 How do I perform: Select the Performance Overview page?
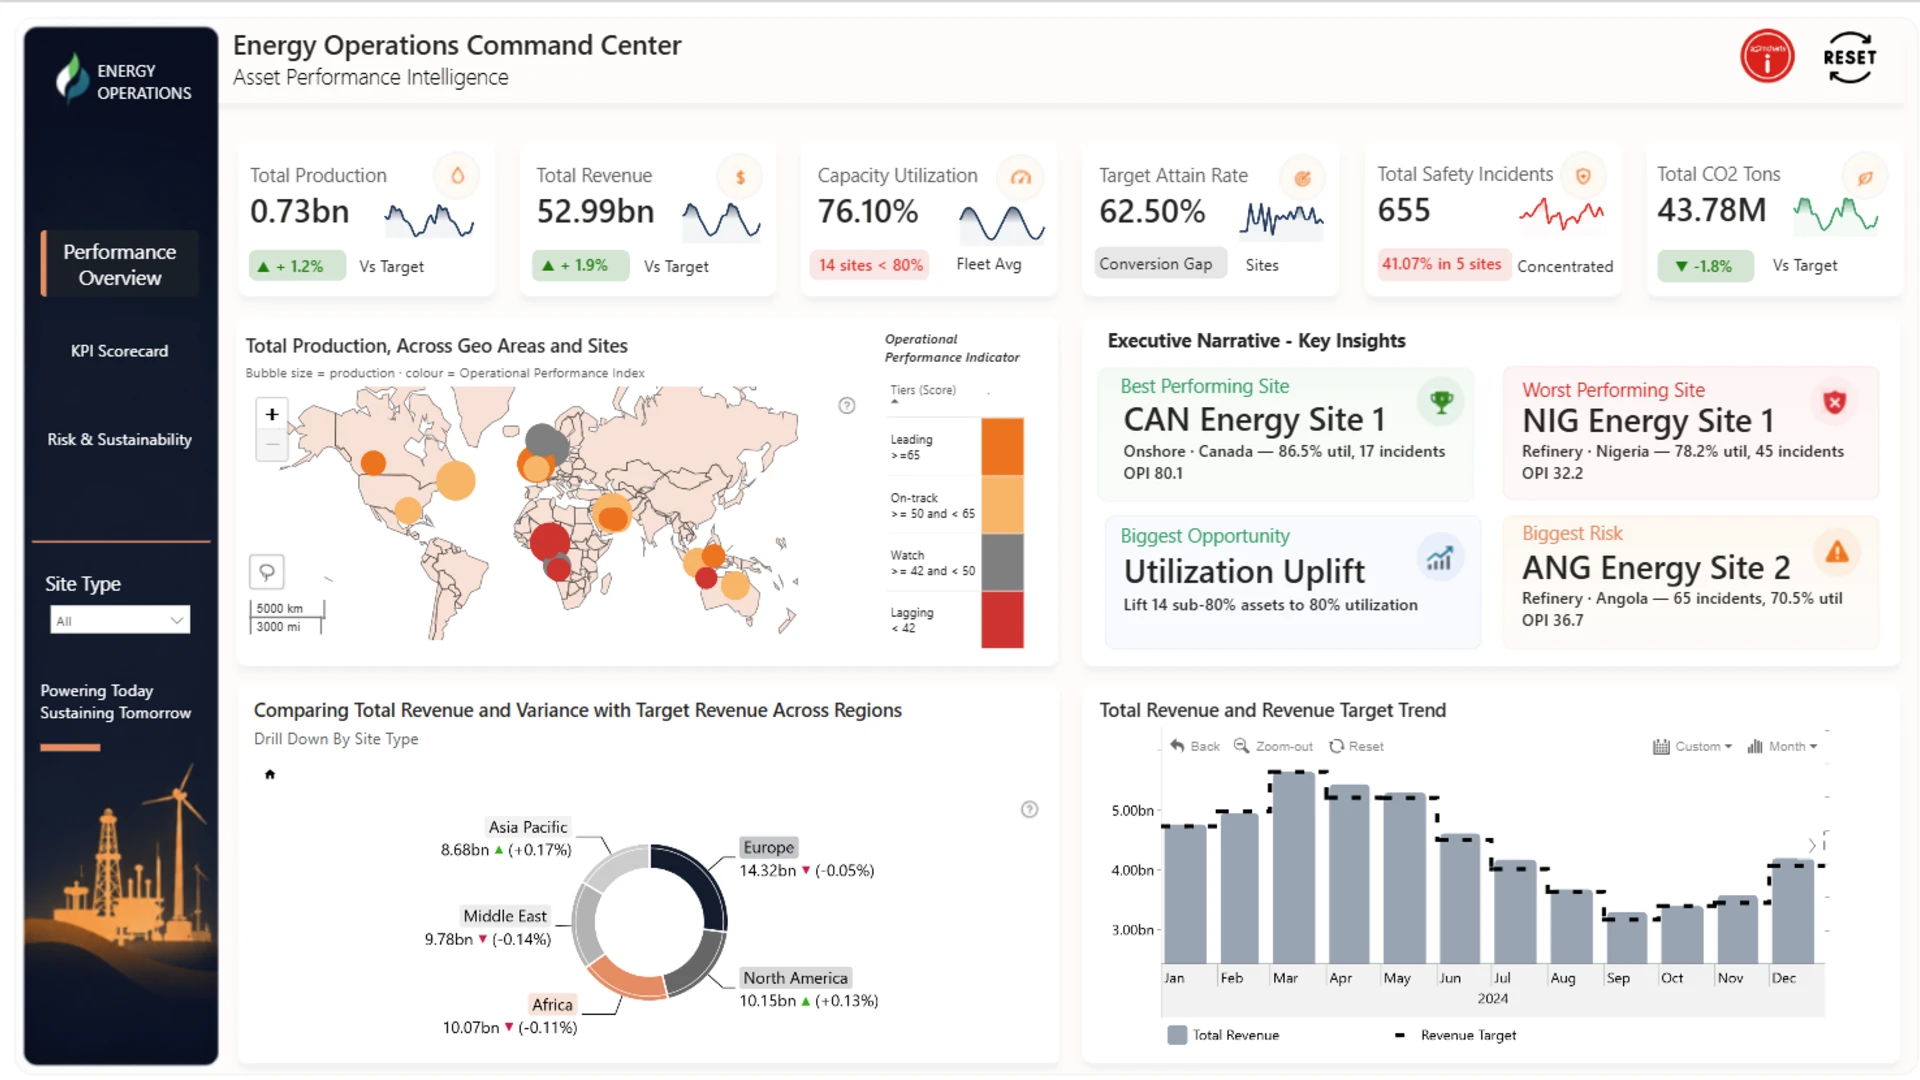[120, 264]
